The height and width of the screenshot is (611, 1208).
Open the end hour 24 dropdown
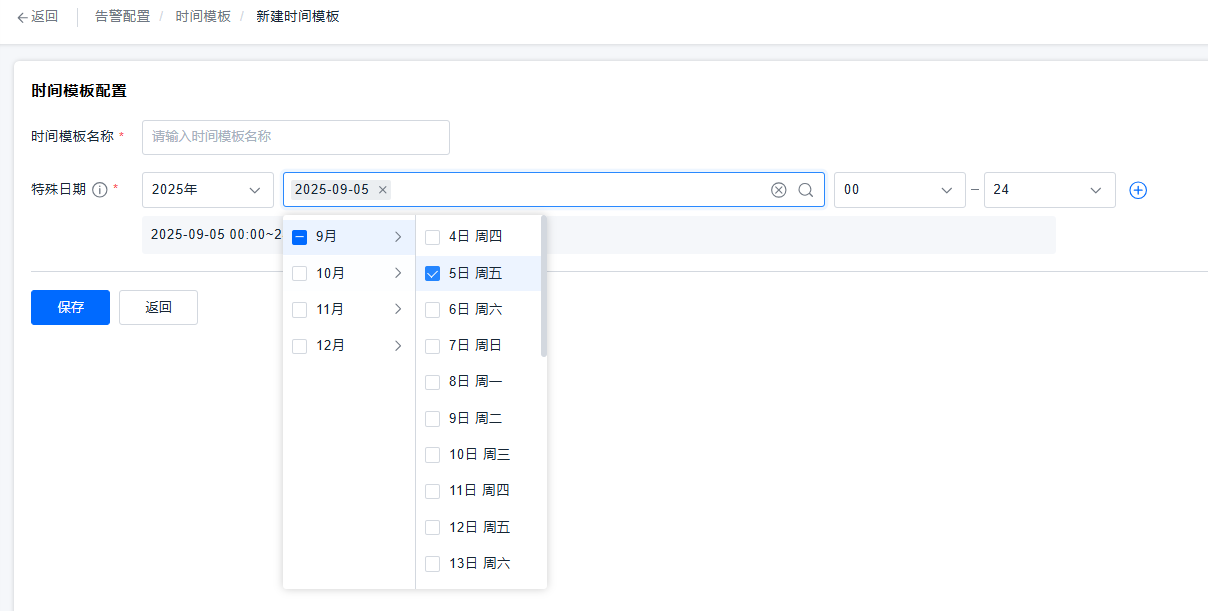tap(1049, 189)
